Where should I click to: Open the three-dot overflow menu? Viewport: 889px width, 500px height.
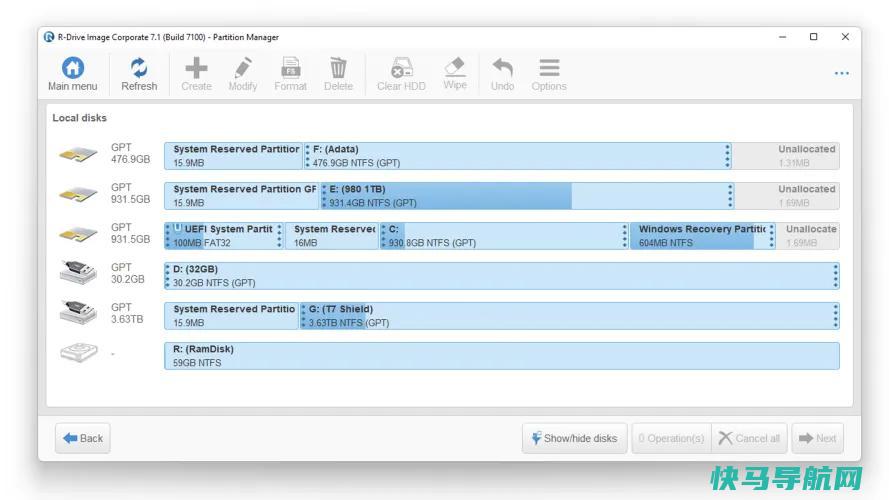[841, 73]
